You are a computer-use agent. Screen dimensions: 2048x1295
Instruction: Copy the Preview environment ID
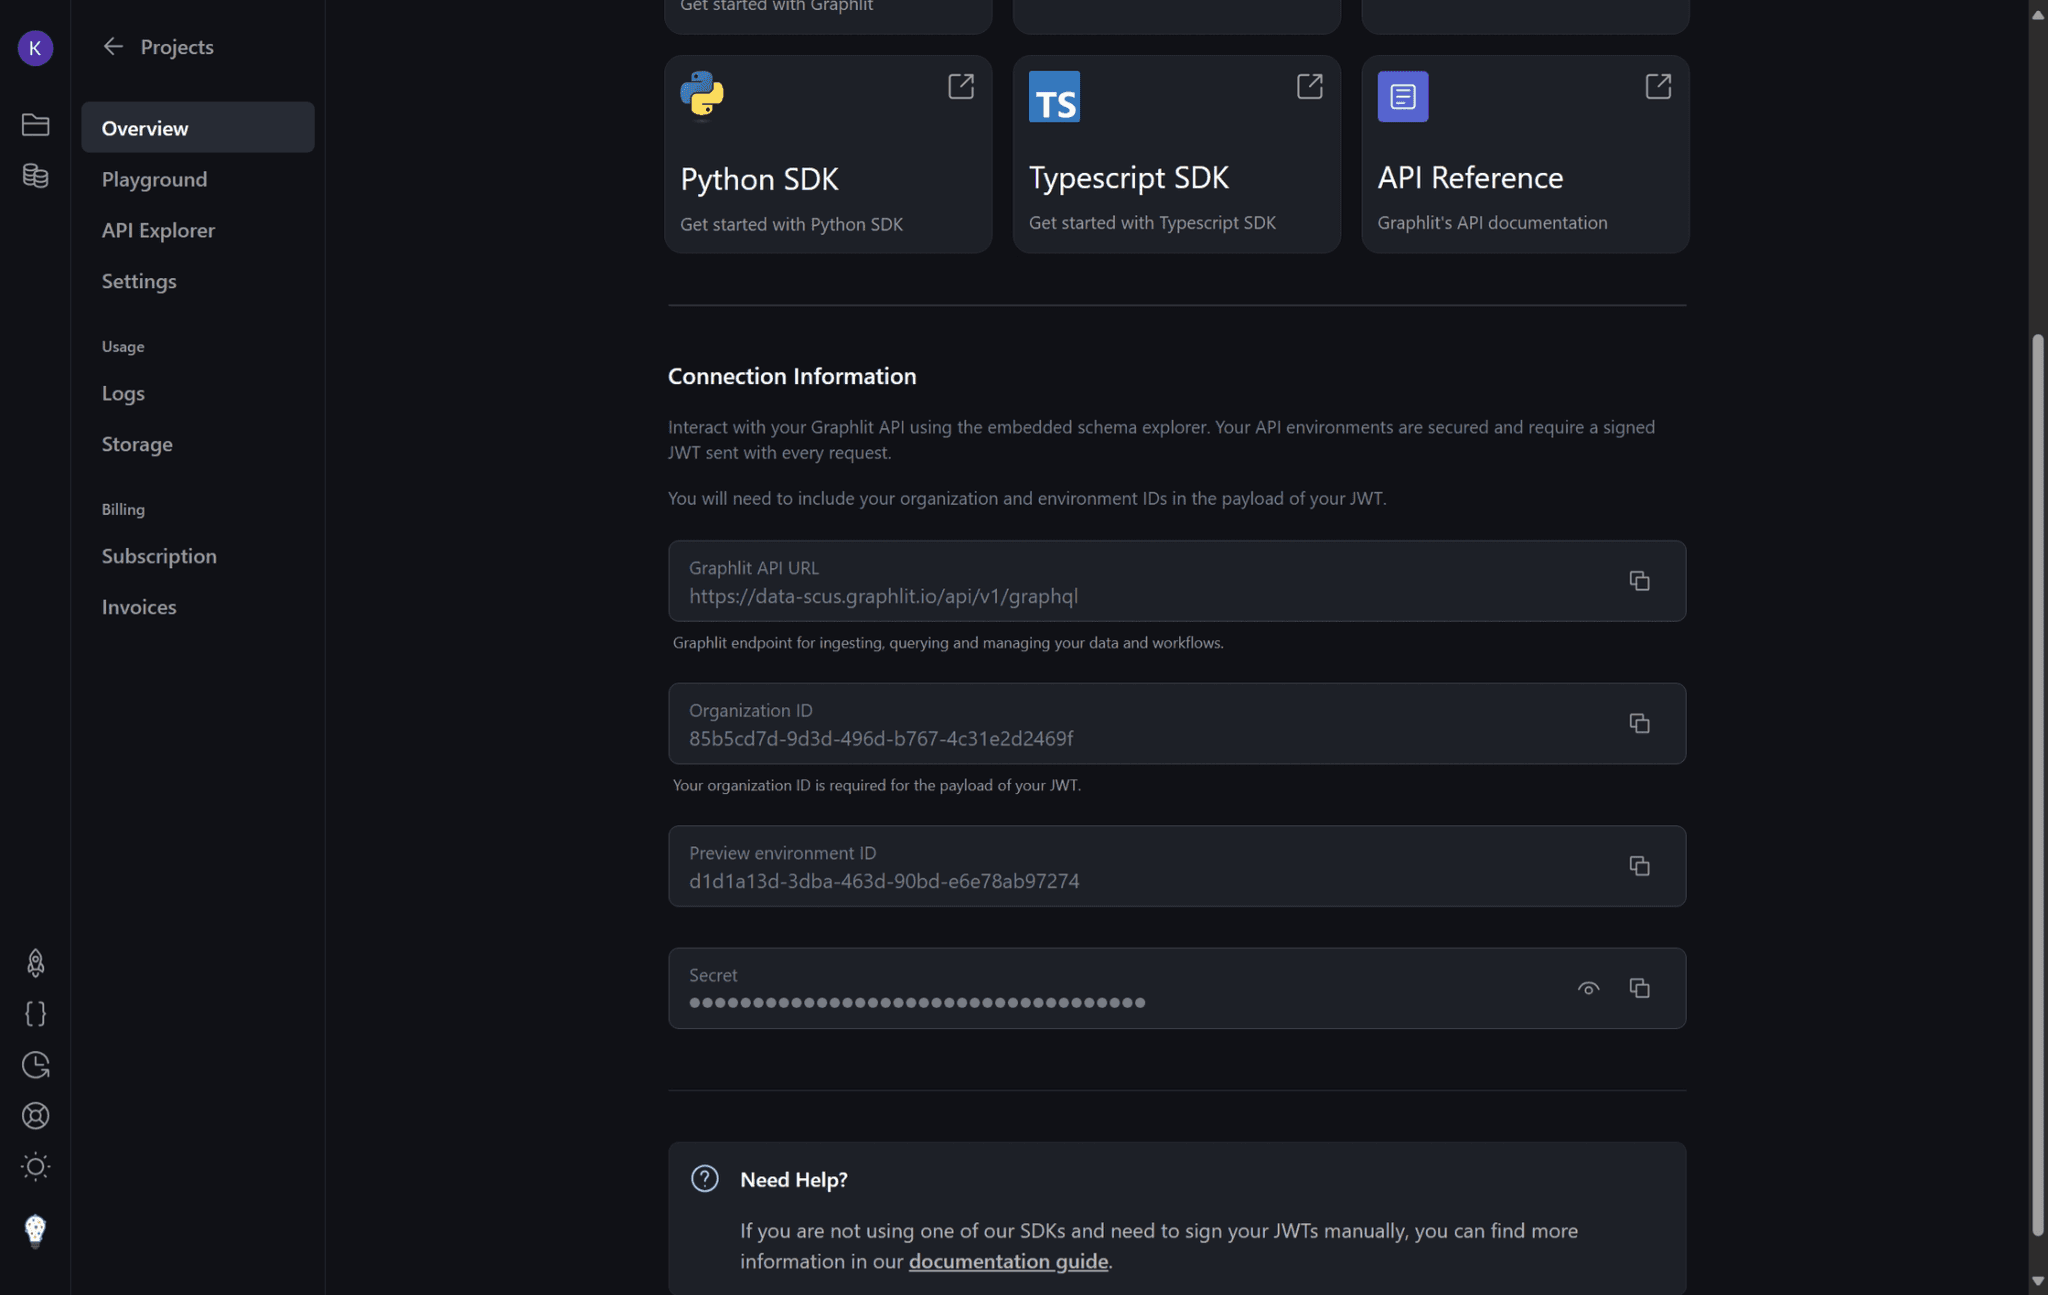click(x=1638, y=866)
